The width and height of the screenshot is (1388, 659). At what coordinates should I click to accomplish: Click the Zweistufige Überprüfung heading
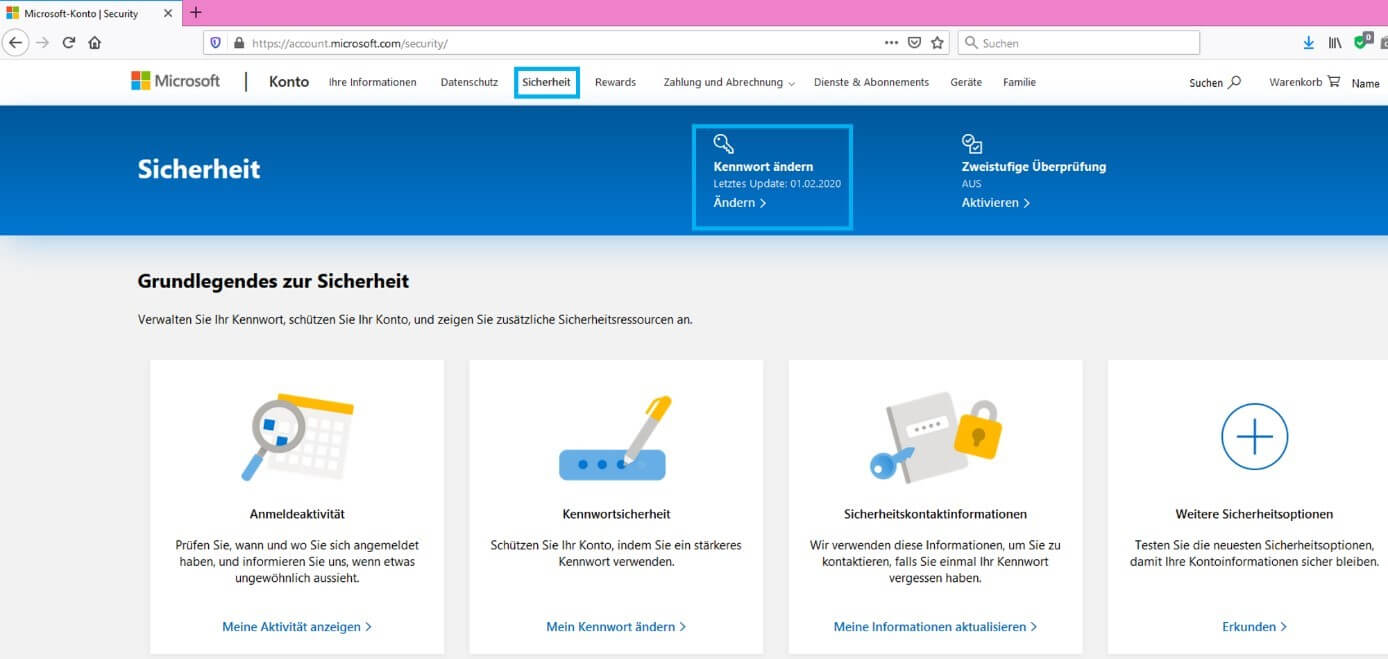(1034, 167)
